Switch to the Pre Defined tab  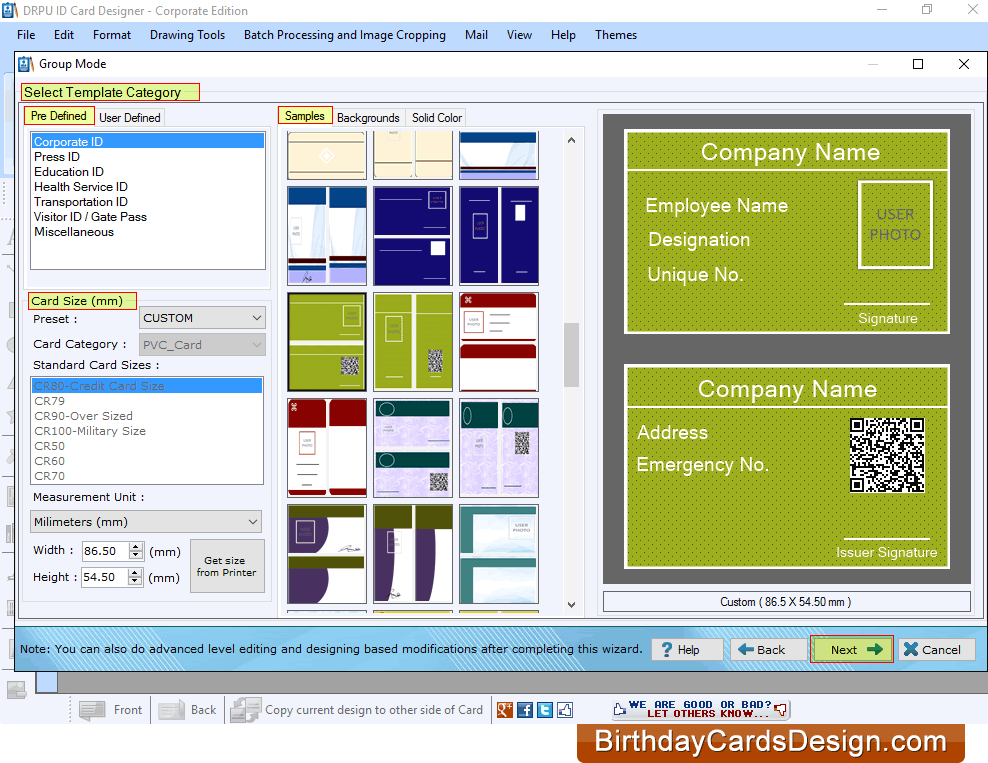coord(59,116)
